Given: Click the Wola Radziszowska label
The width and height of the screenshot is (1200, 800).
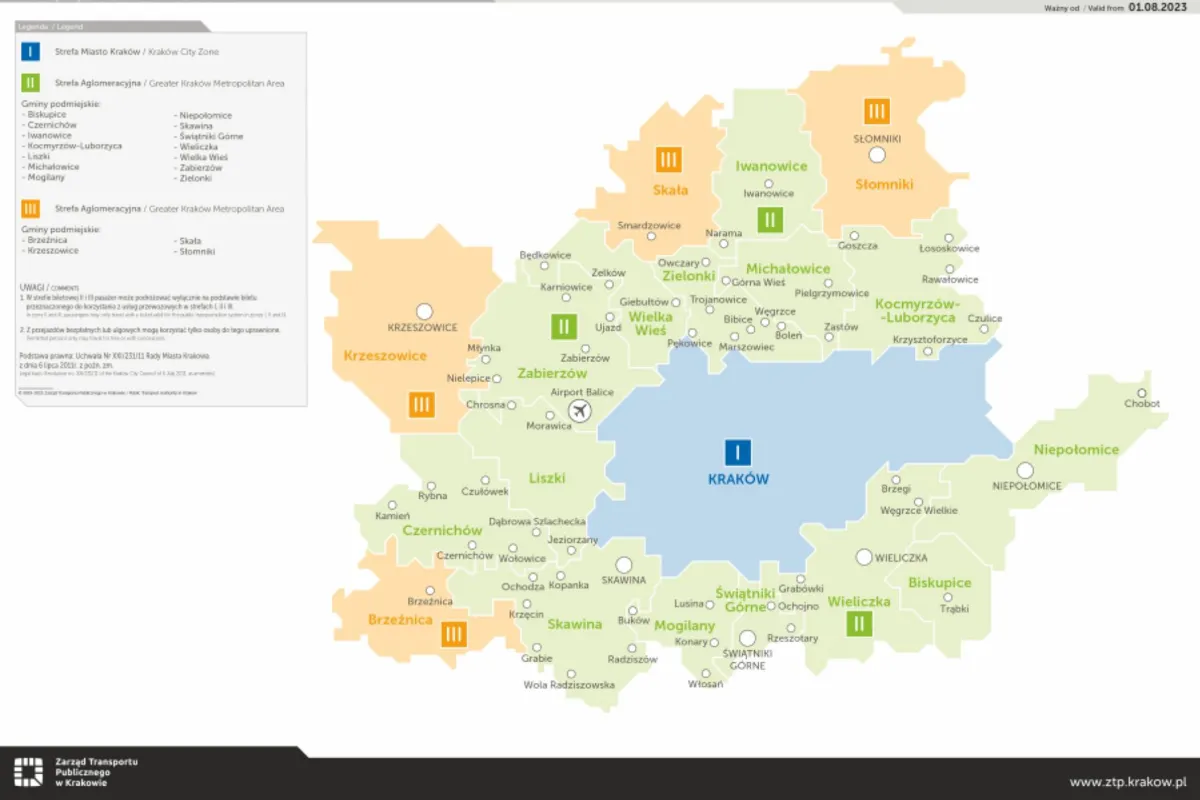Looking at the screenshot, I should pyautogui.click(x=569, y=685).
